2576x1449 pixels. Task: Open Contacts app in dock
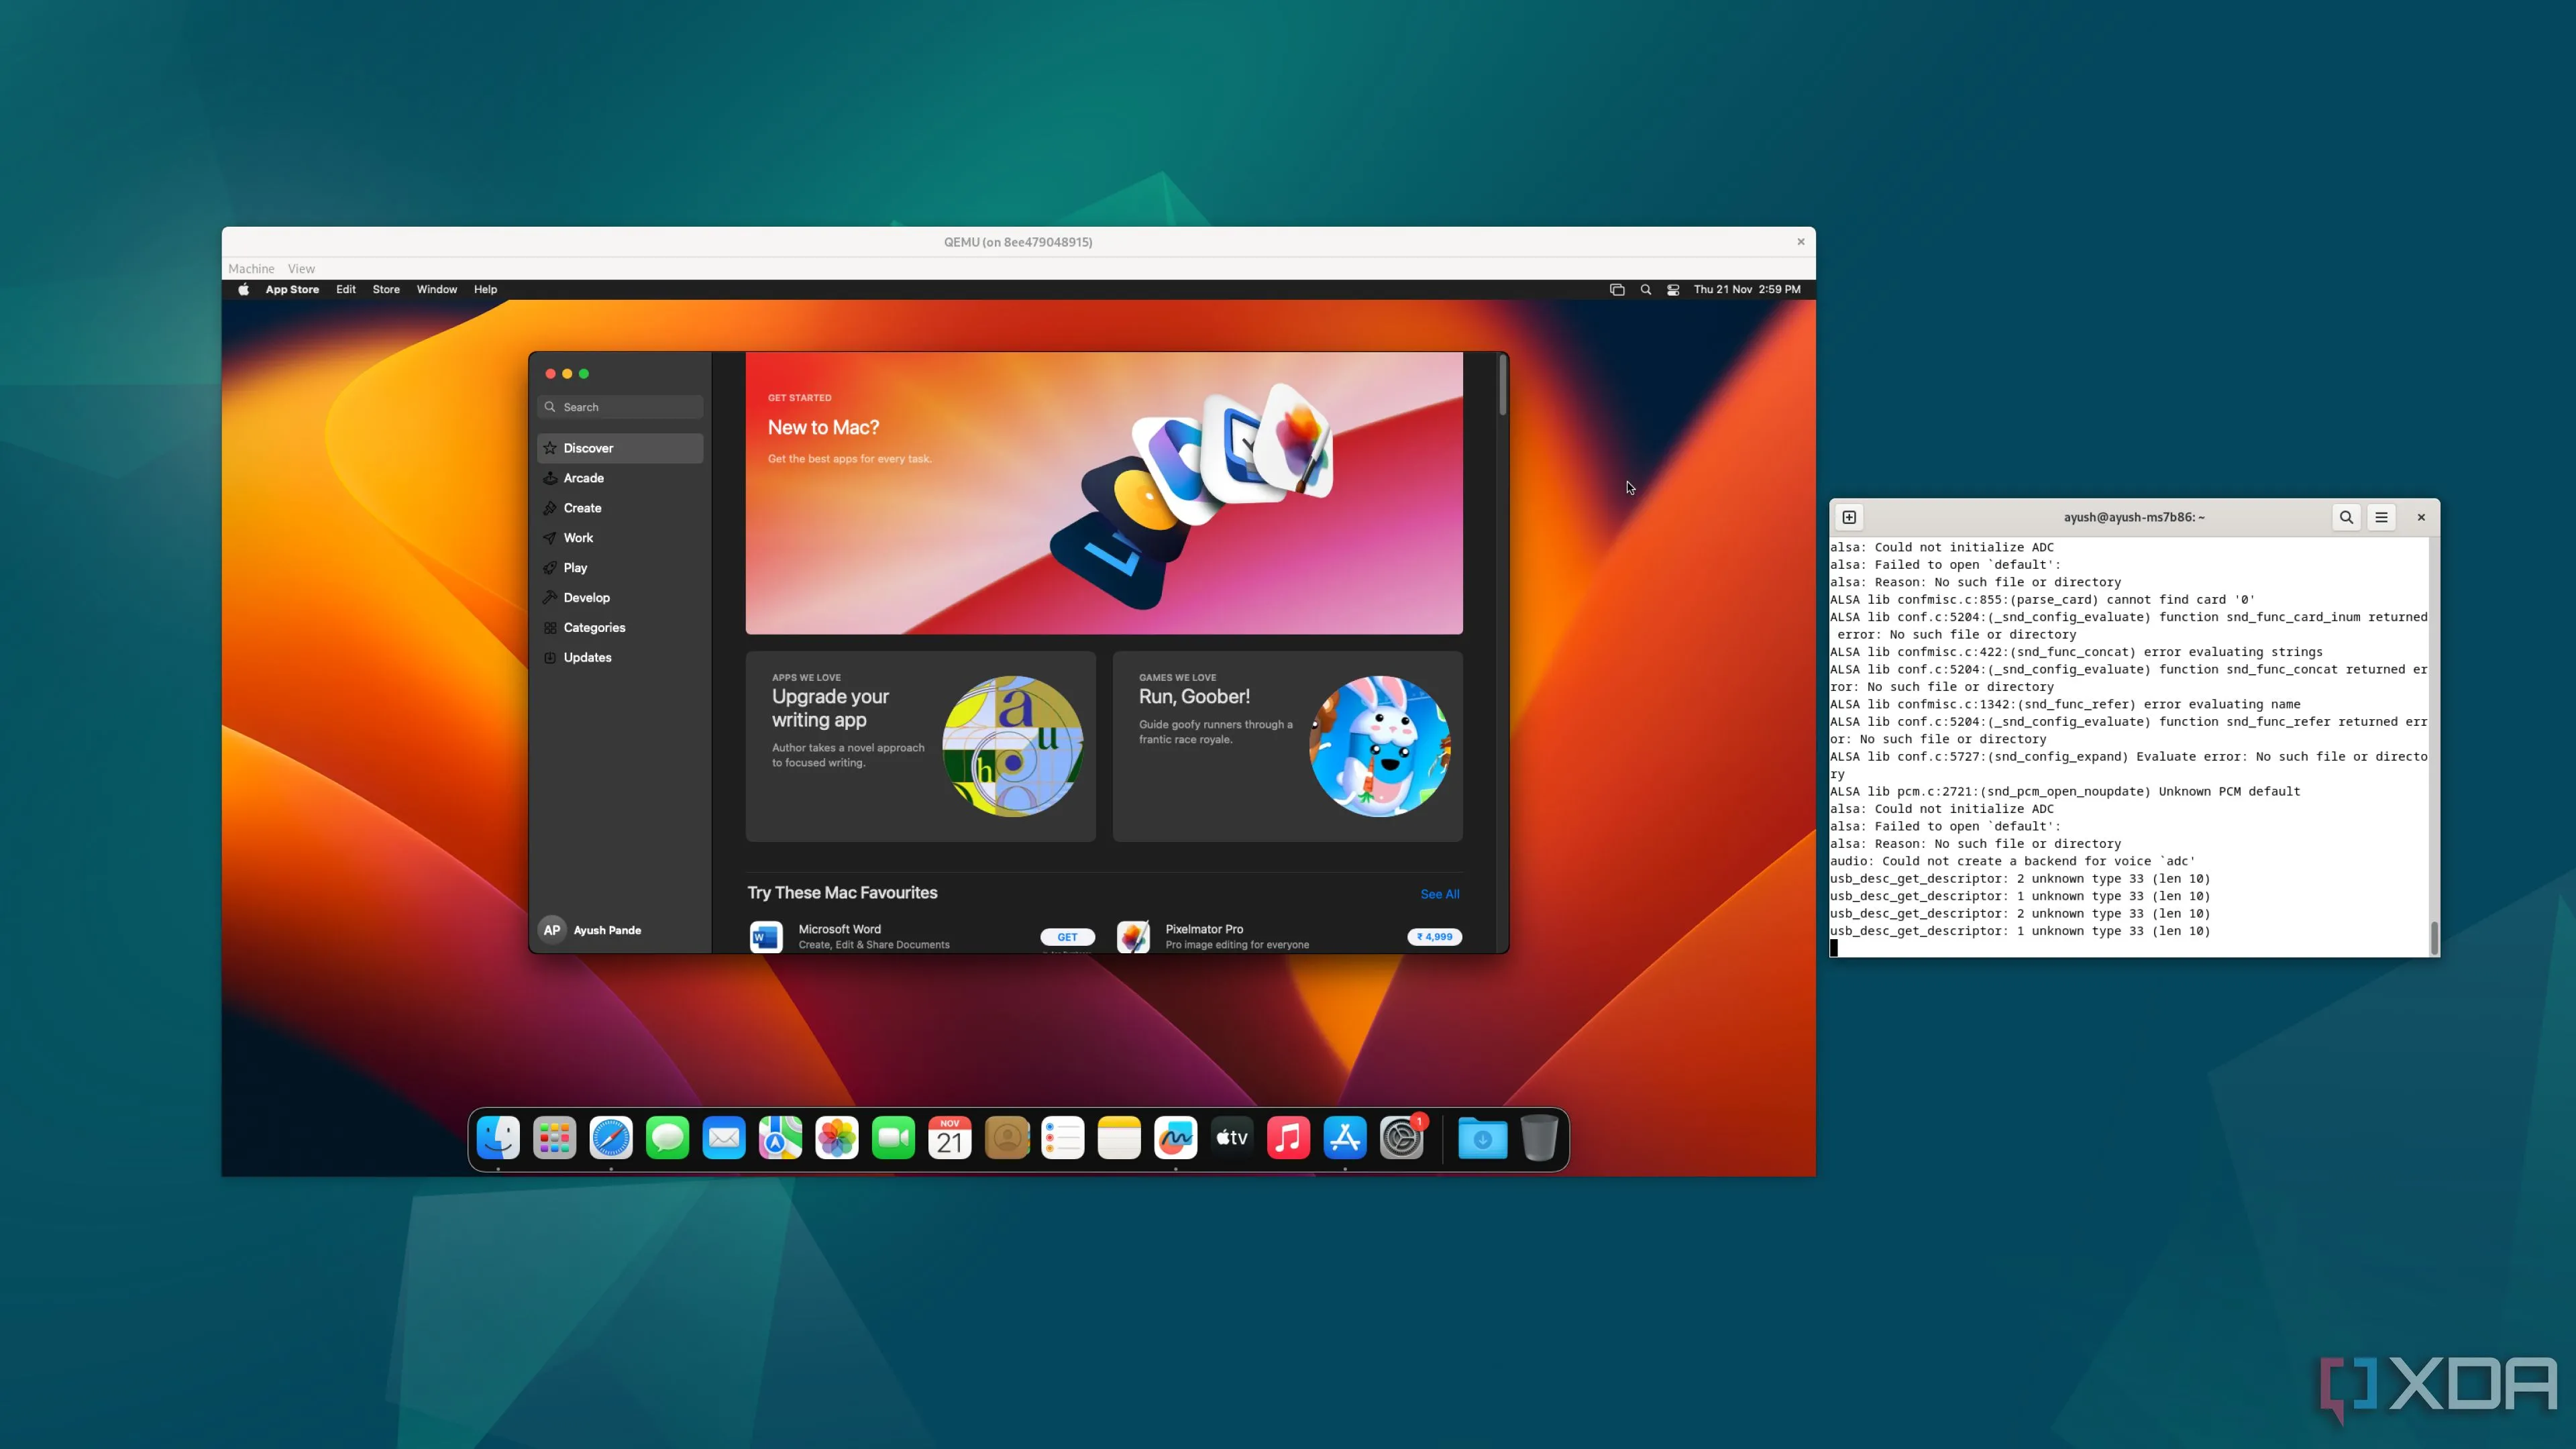[x=1007, y=1138]
